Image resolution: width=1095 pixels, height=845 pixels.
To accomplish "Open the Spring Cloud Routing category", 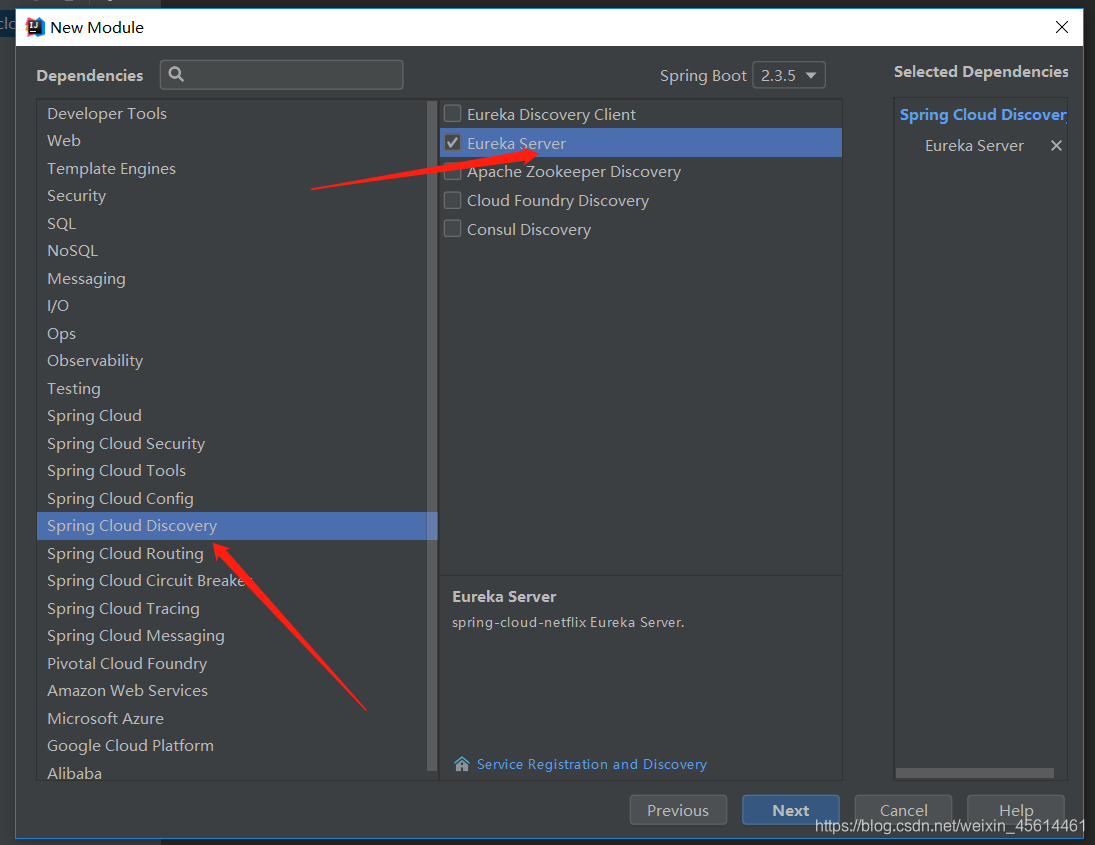I will click(x=231, y=553).
